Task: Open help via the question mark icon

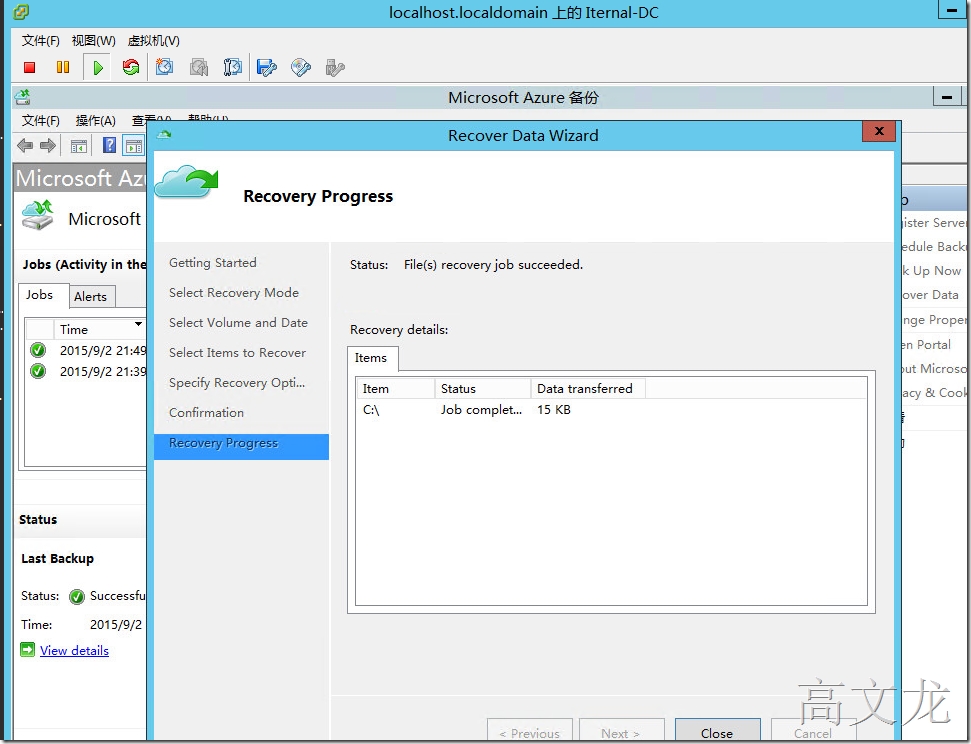Action: (x=110, y=146)
